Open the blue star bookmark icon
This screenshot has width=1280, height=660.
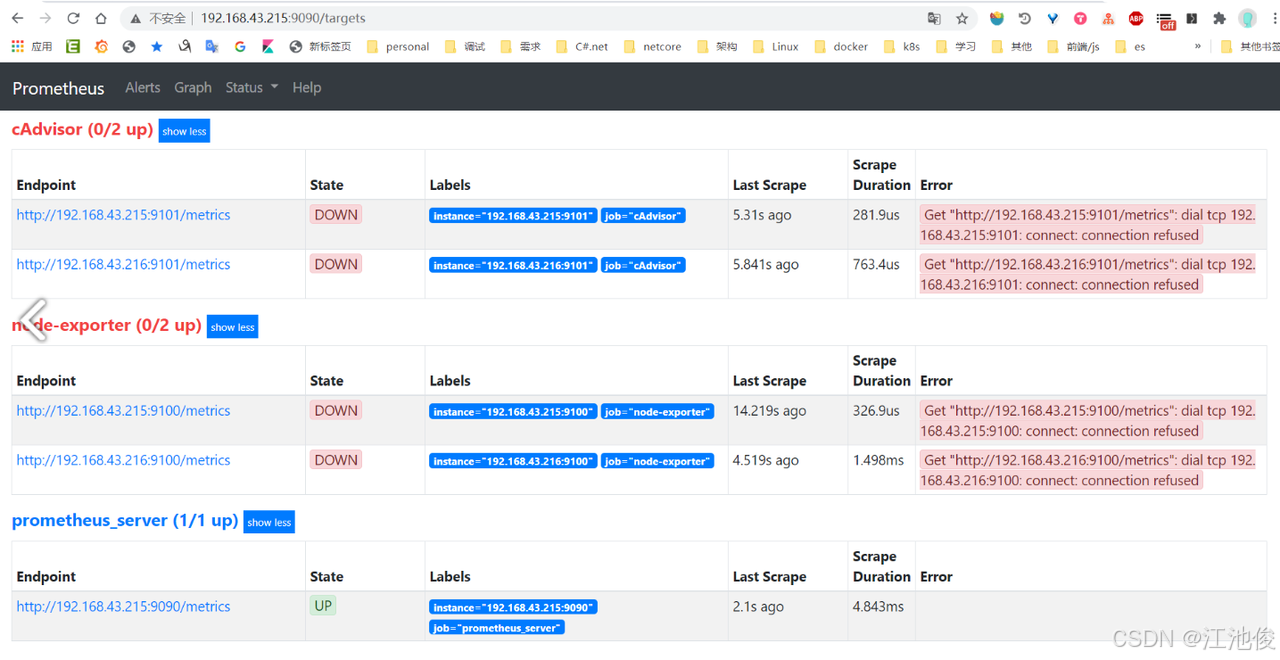[157, 46]
